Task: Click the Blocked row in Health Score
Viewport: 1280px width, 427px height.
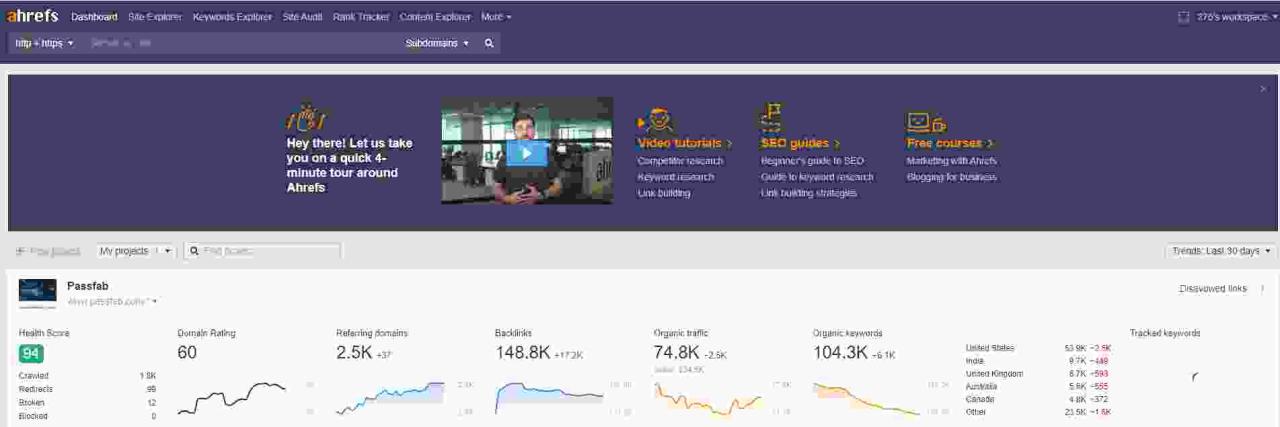Action: click(x=88, y=415)
